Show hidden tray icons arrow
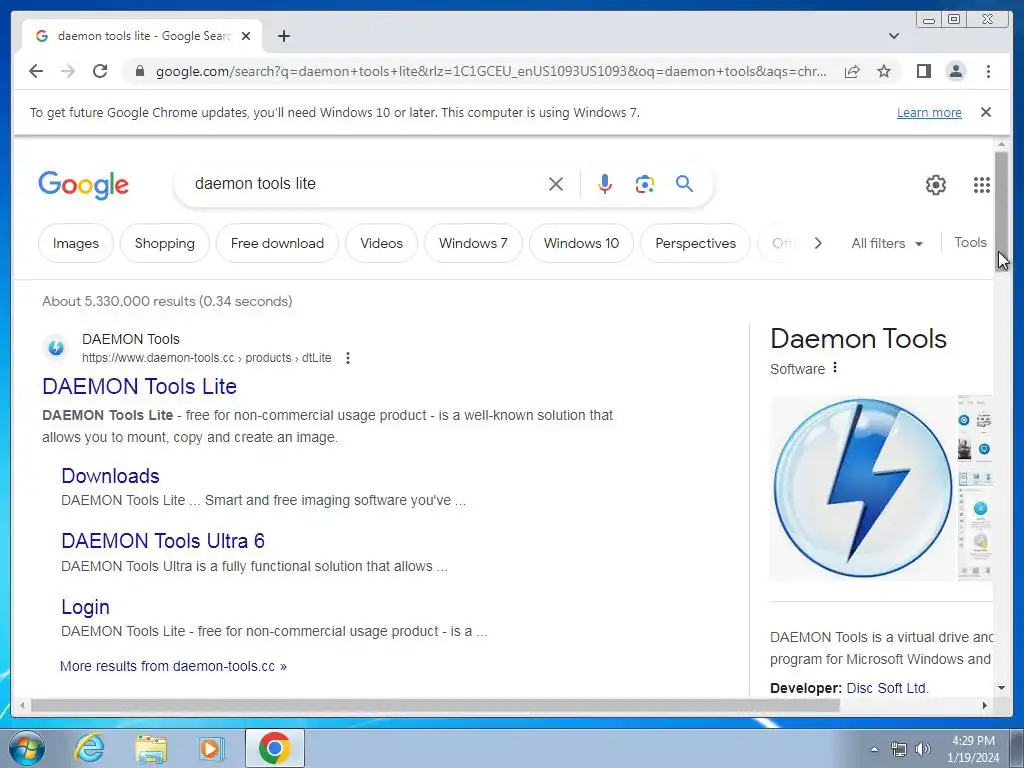 pos(874,749)
